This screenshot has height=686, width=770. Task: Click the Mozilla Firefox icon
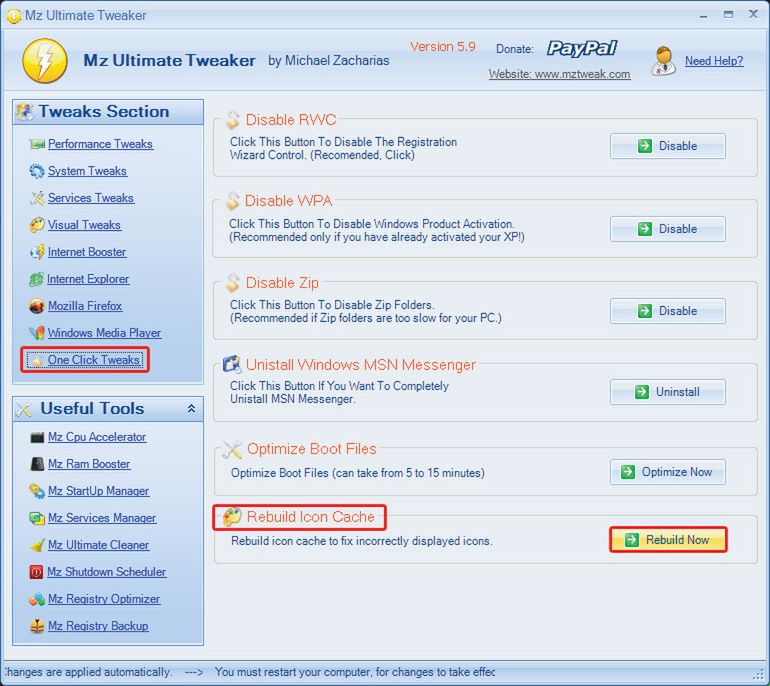click(x=37, y=306)
